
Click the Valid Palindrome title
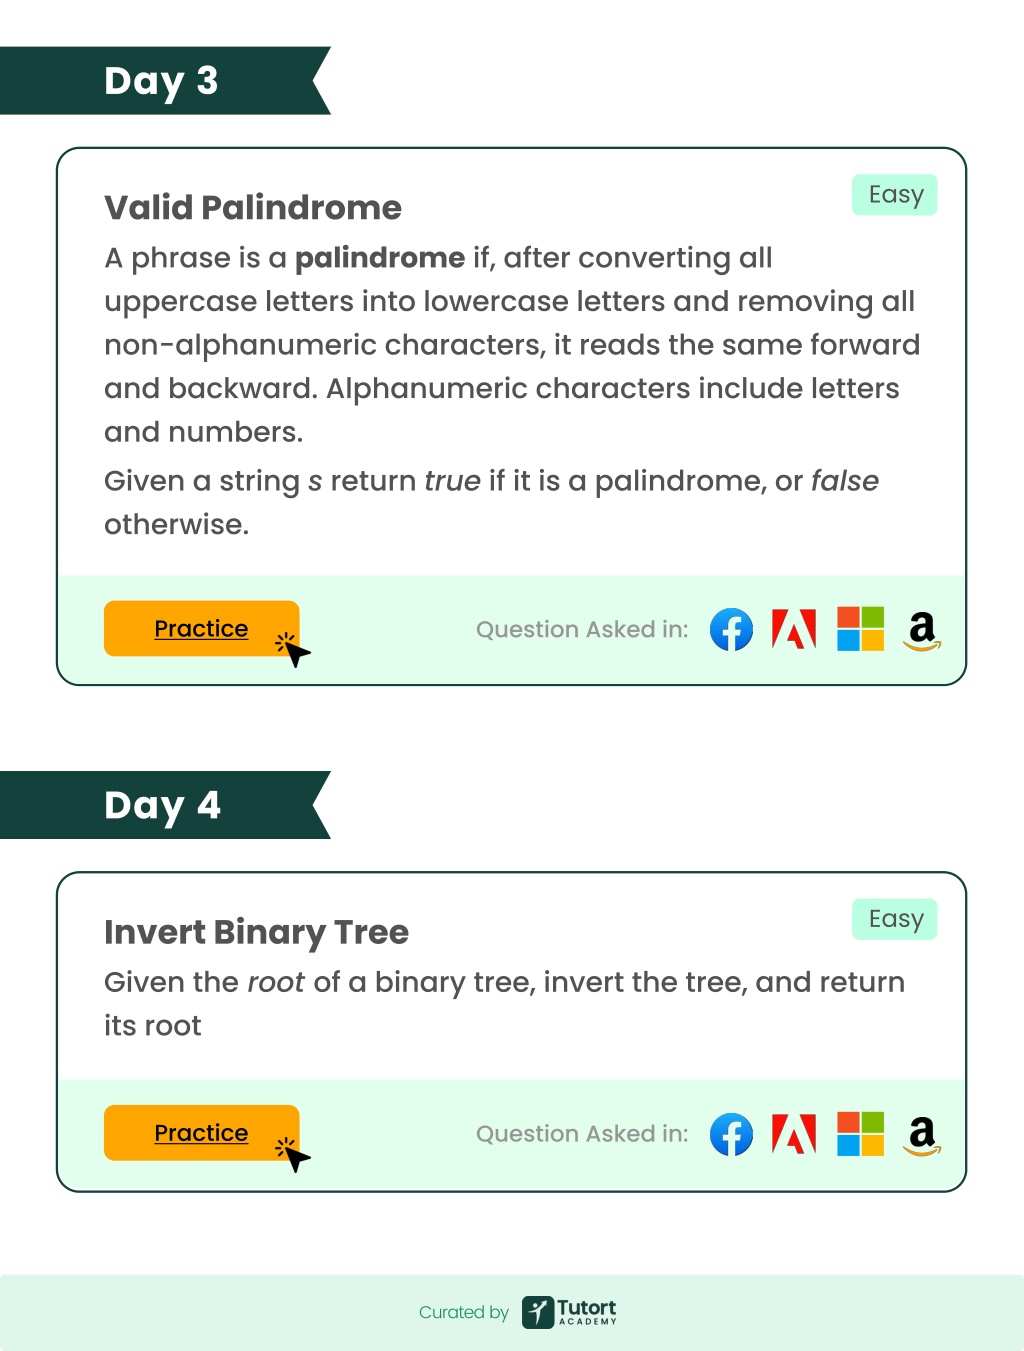(x=253, y=207)
